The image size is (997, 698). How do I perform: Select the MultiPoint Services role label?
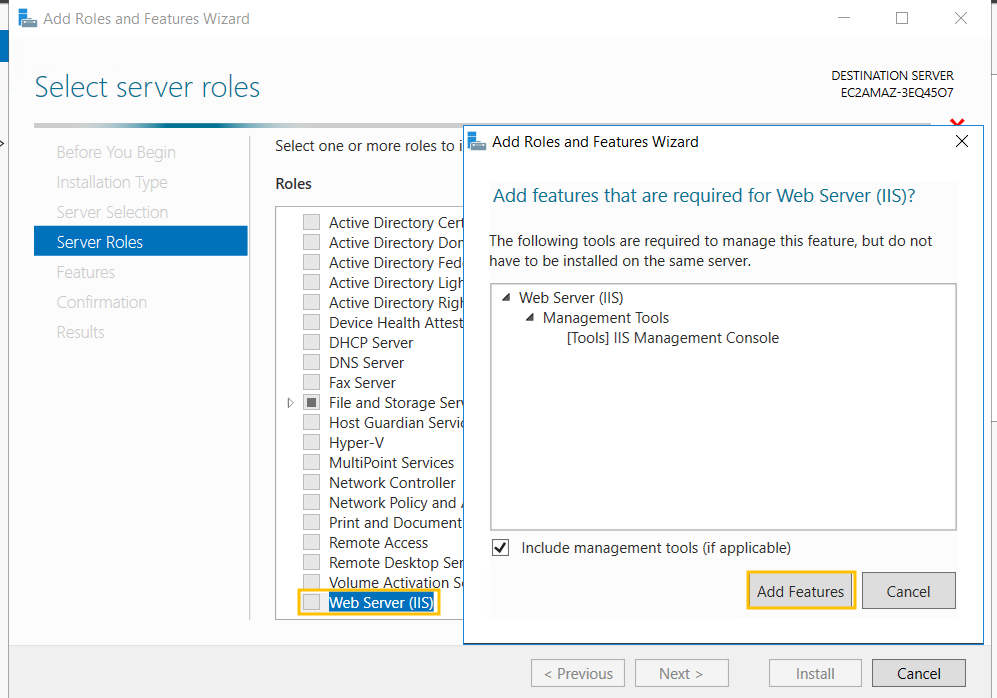coord(391,462)
